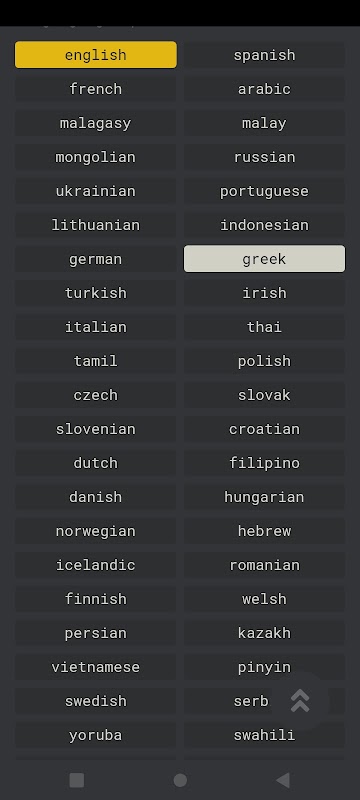This screenshot has height=800, width=360.
Task: Select the mongolian language entry
Action: (x=96, y=157)
